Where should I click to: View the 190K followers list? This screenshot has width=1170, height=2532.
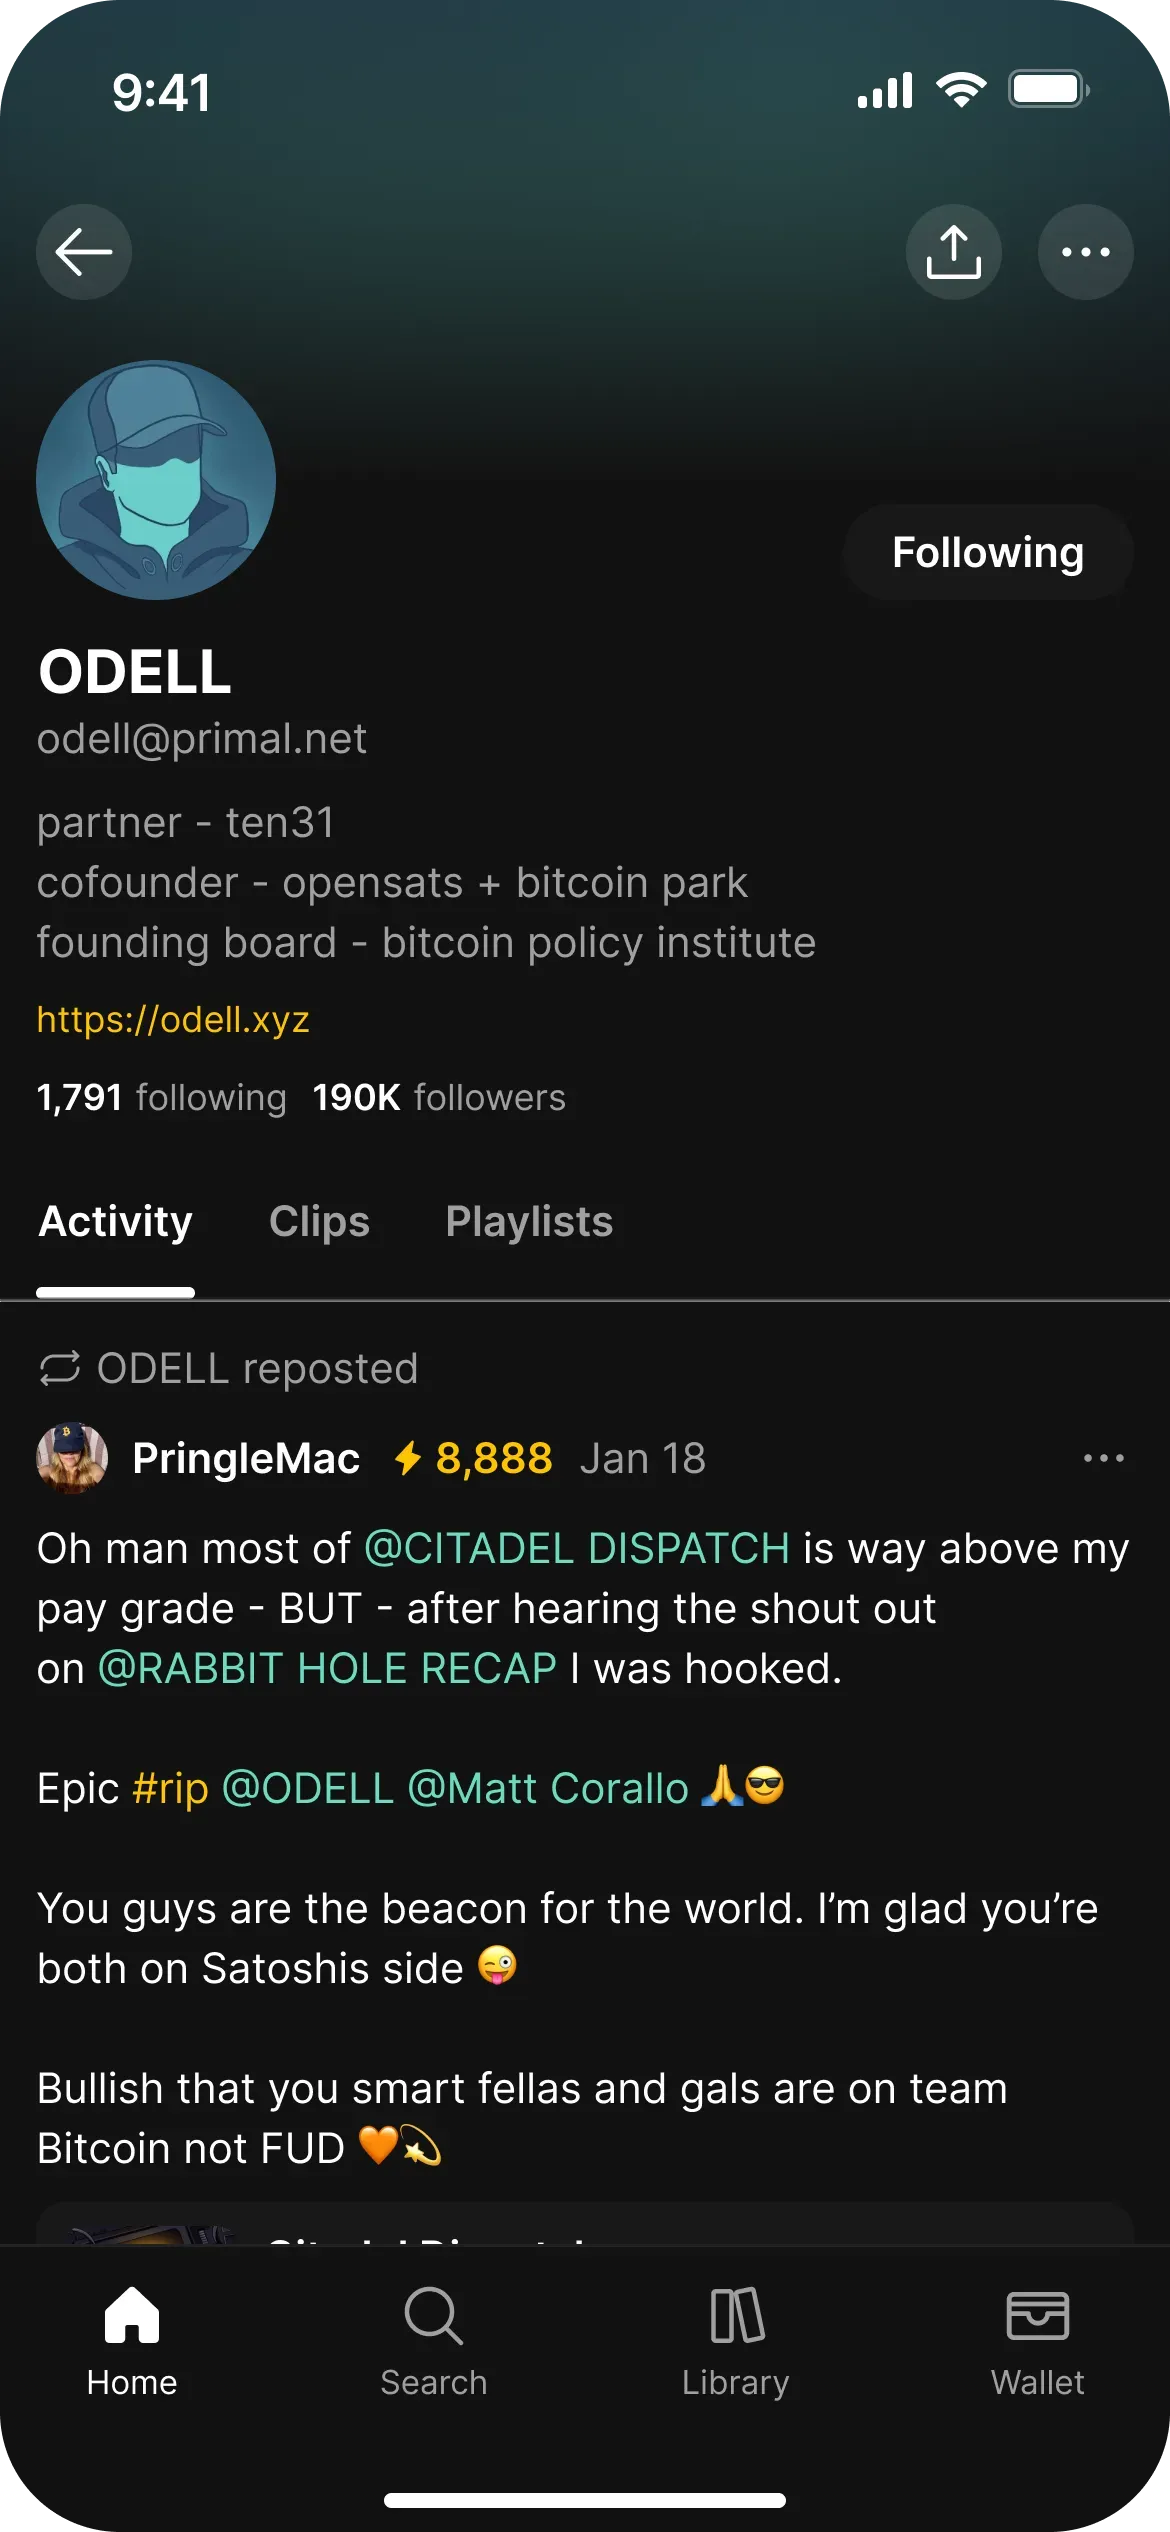[439, 1097]
